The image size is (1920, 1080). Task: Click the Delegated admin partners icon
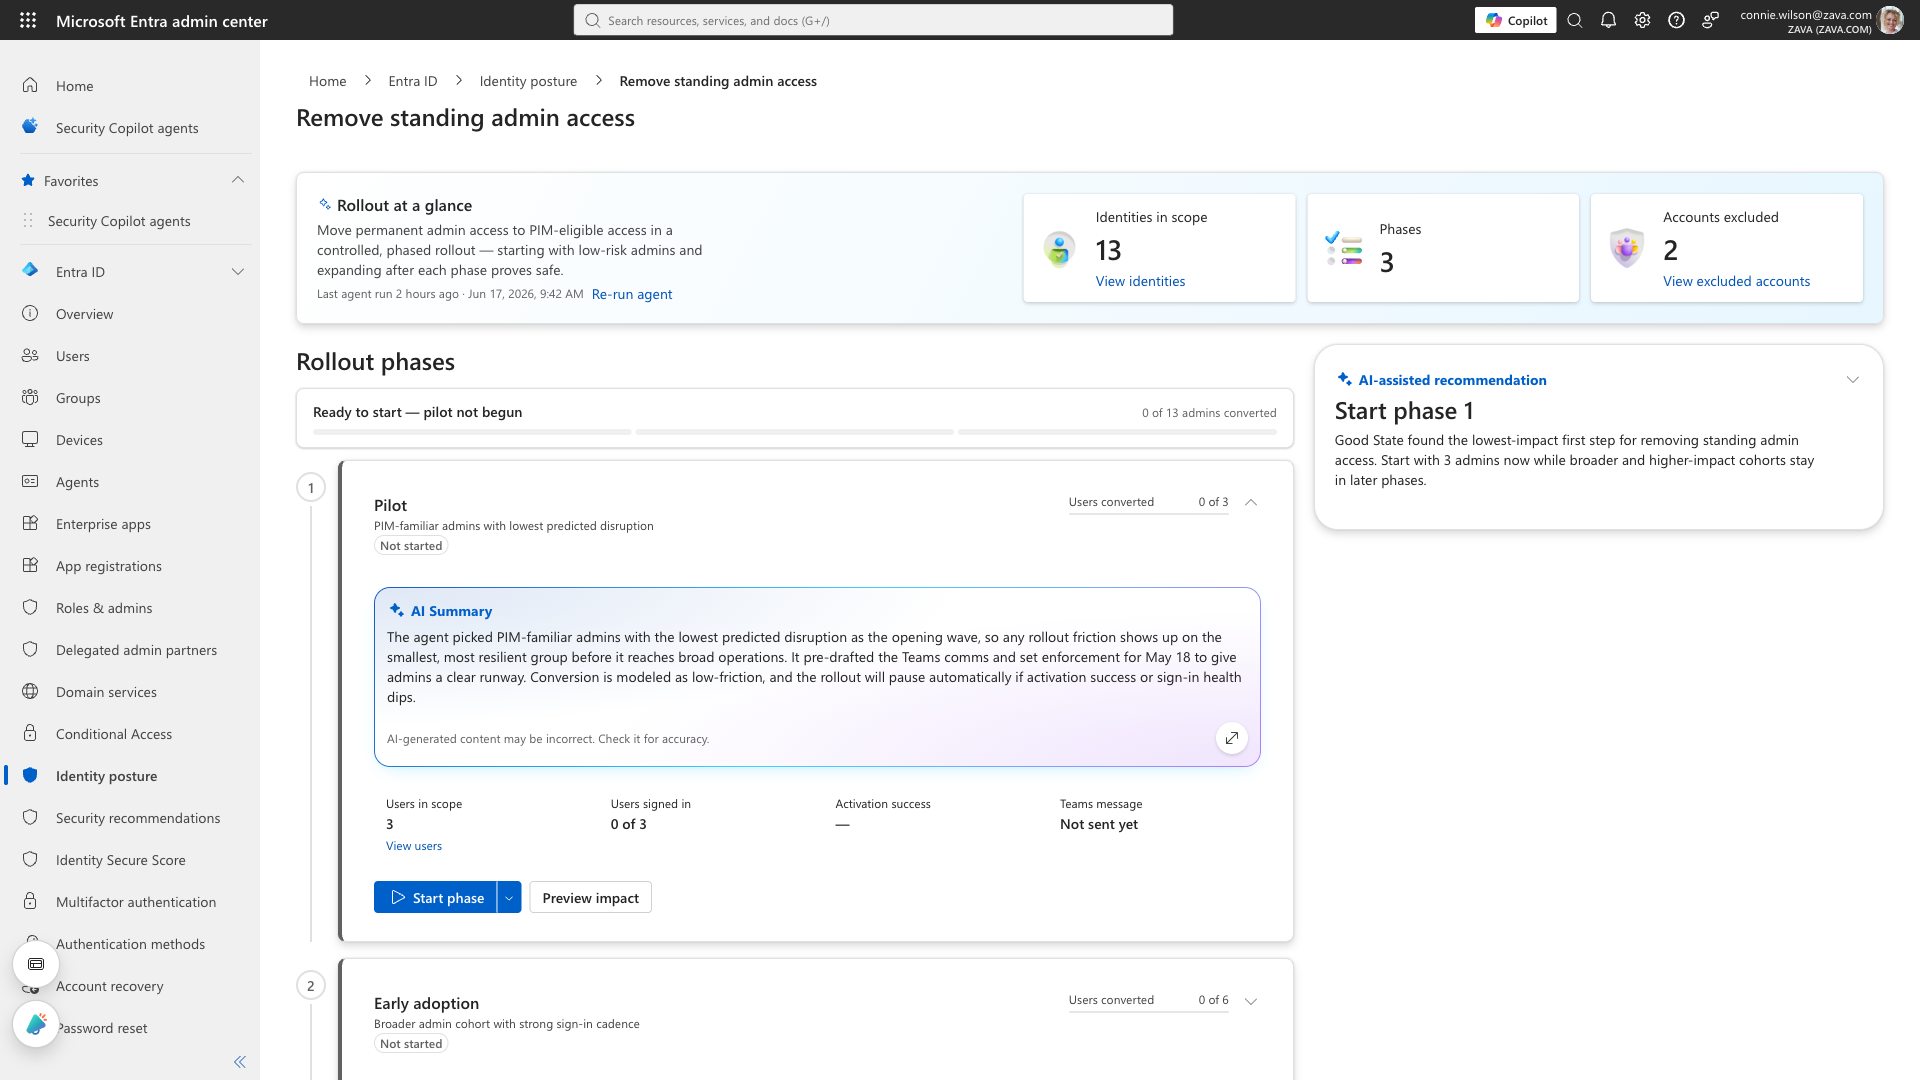click(x=30, y=649)
